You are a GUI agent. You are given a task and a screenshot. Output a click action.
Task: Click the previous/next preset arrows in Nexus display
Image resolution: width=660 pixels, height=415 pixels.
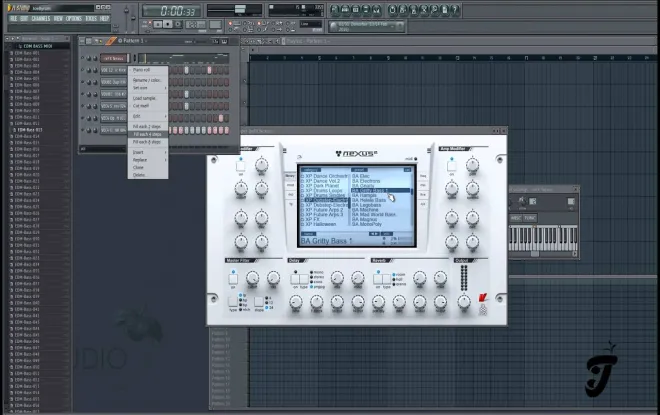(x=374, y=234)
